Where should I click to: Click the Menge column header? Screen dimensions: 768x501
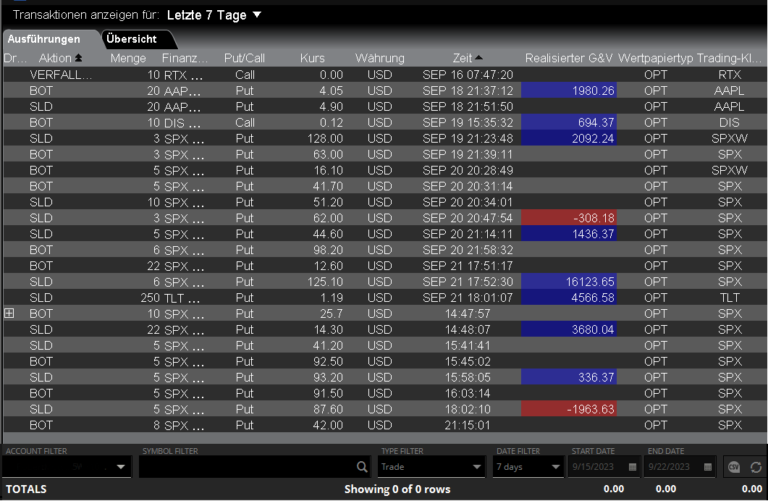click(128, 59)
